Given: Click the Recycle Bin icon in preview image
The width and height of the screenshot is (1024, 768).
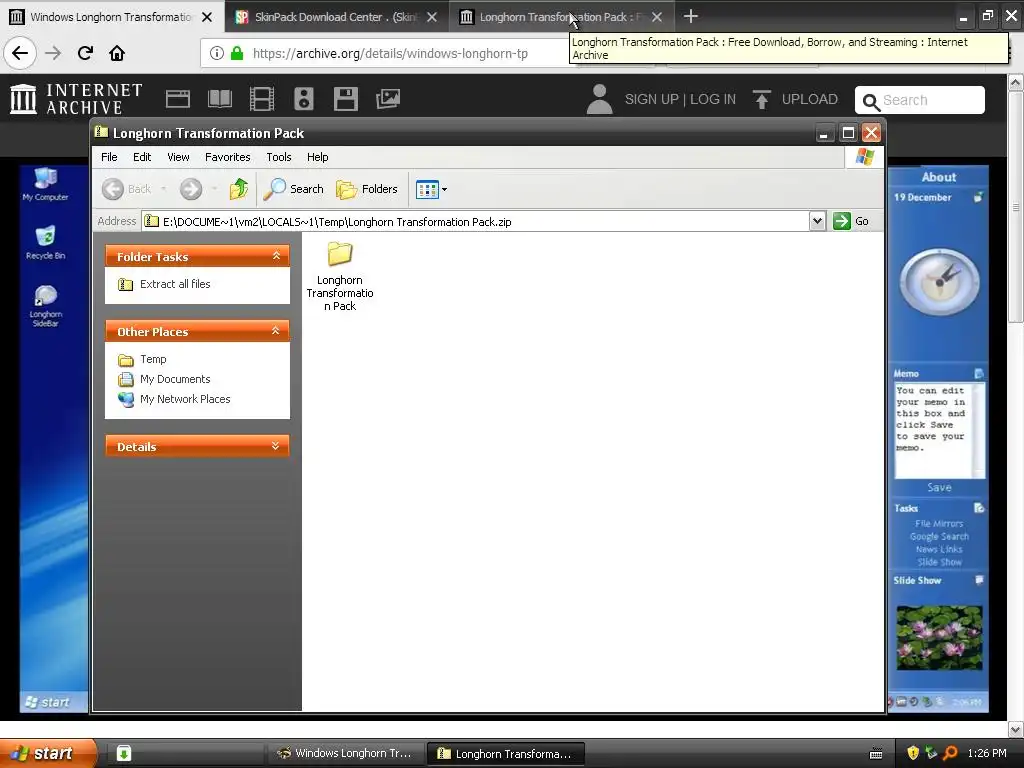Looking at the screenshot, I should (45, 243).
